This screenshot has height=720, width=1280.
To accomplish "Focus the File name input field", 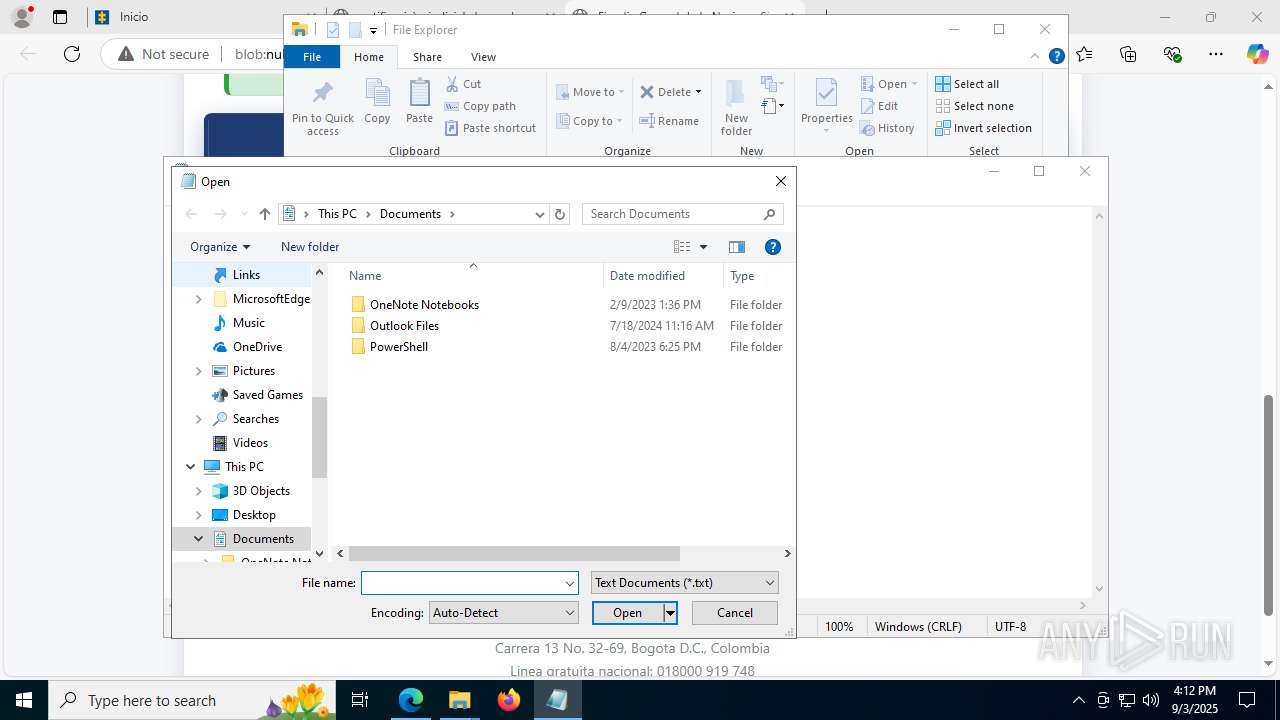I will [x=461, y=583].
